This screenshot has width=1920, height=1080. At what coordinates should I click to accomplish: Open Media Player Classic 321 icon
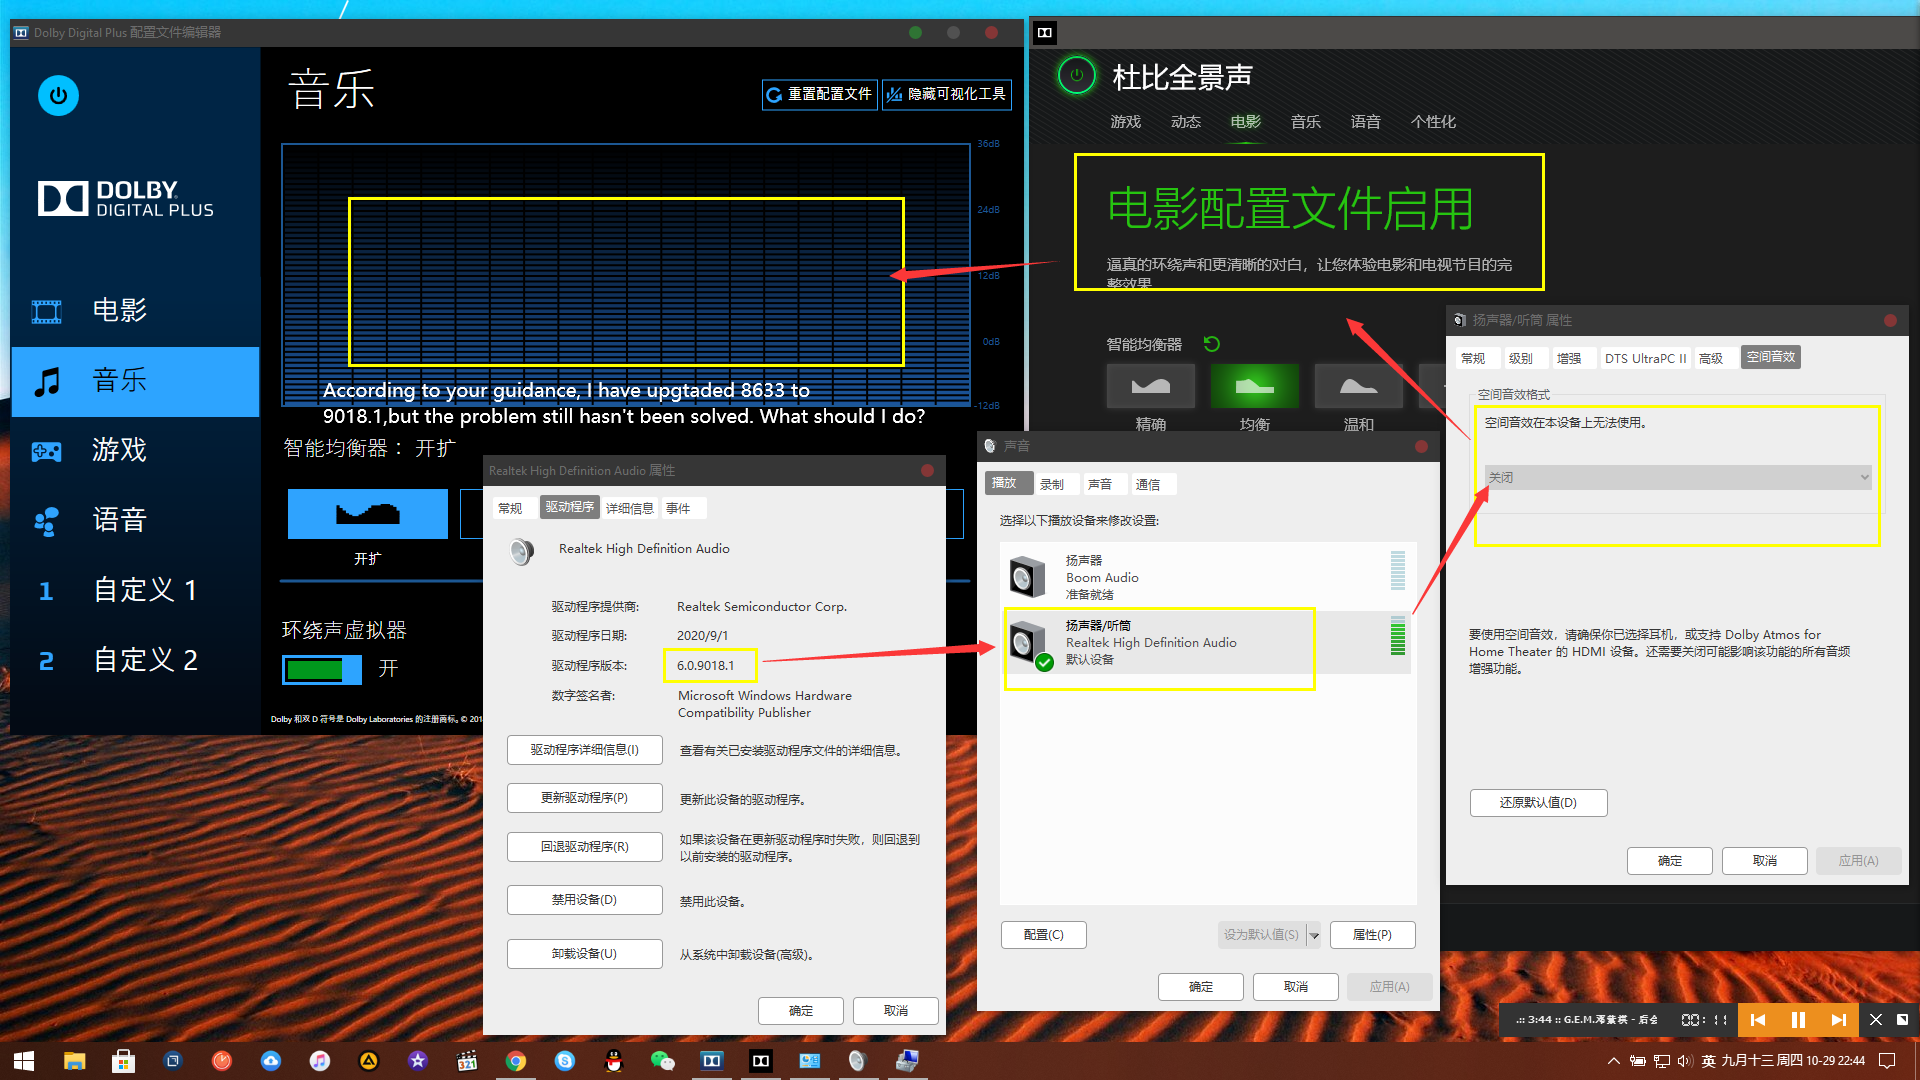467,1061
